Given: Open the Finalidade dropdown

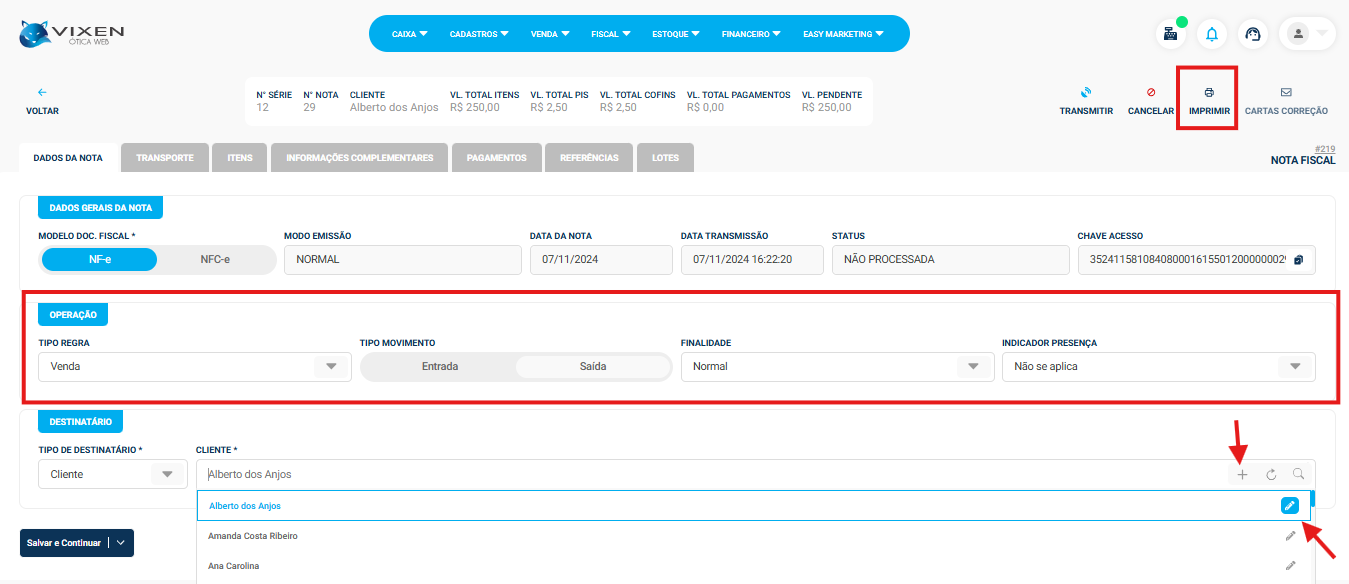Looking at the screenshot, I should click(973, 367).
